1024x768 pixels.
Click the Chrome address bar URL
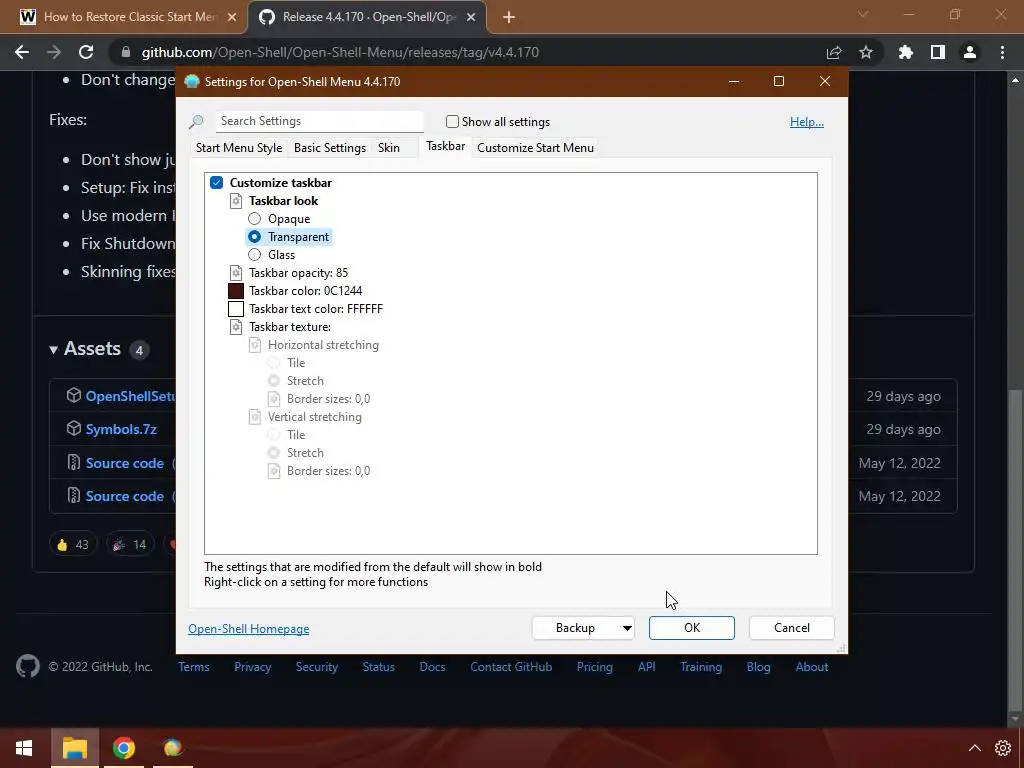click(340, 52)
